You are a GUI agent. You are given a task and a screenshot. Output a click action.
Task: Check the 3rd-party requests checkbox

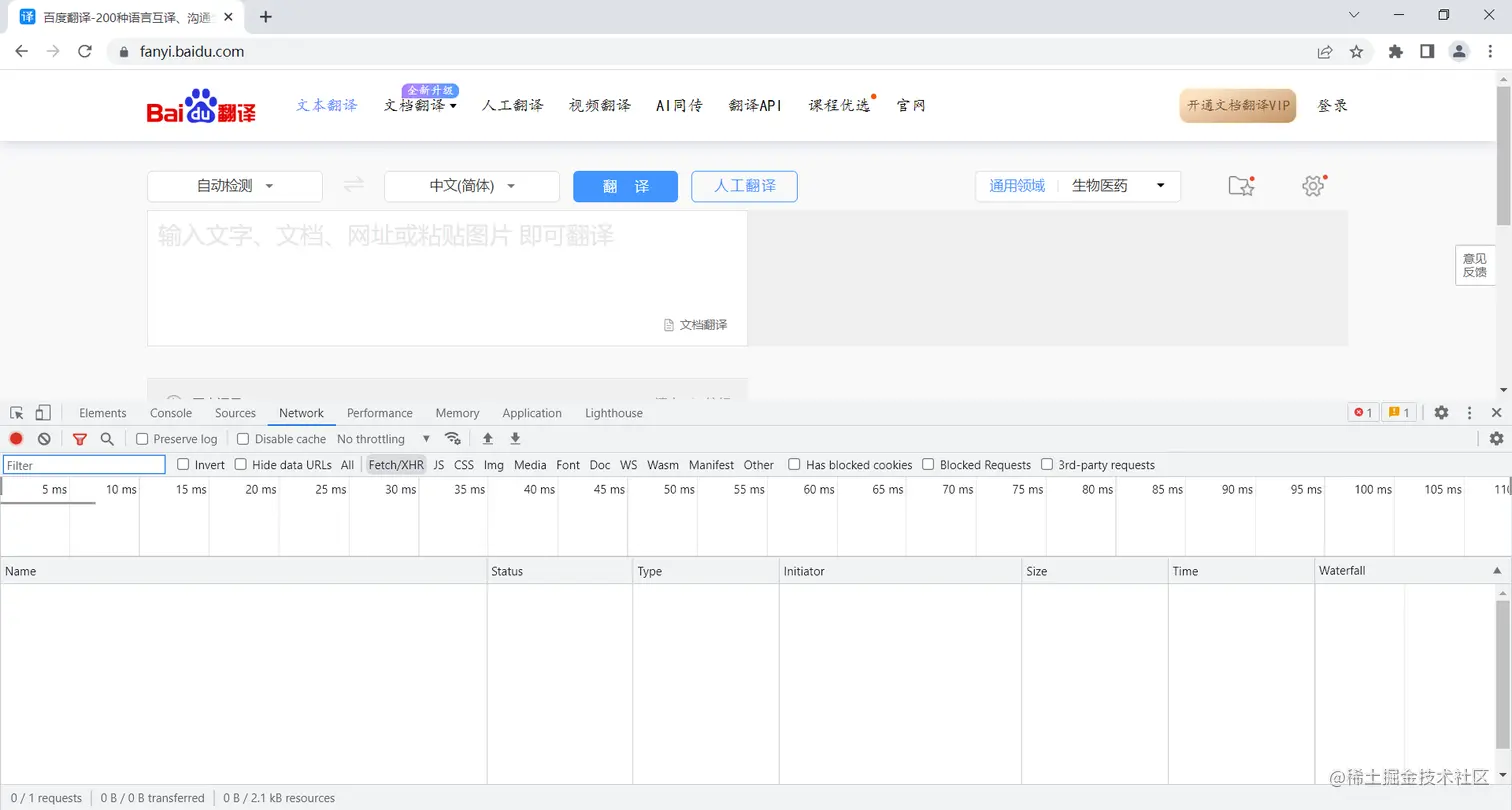click(1047, 464)
